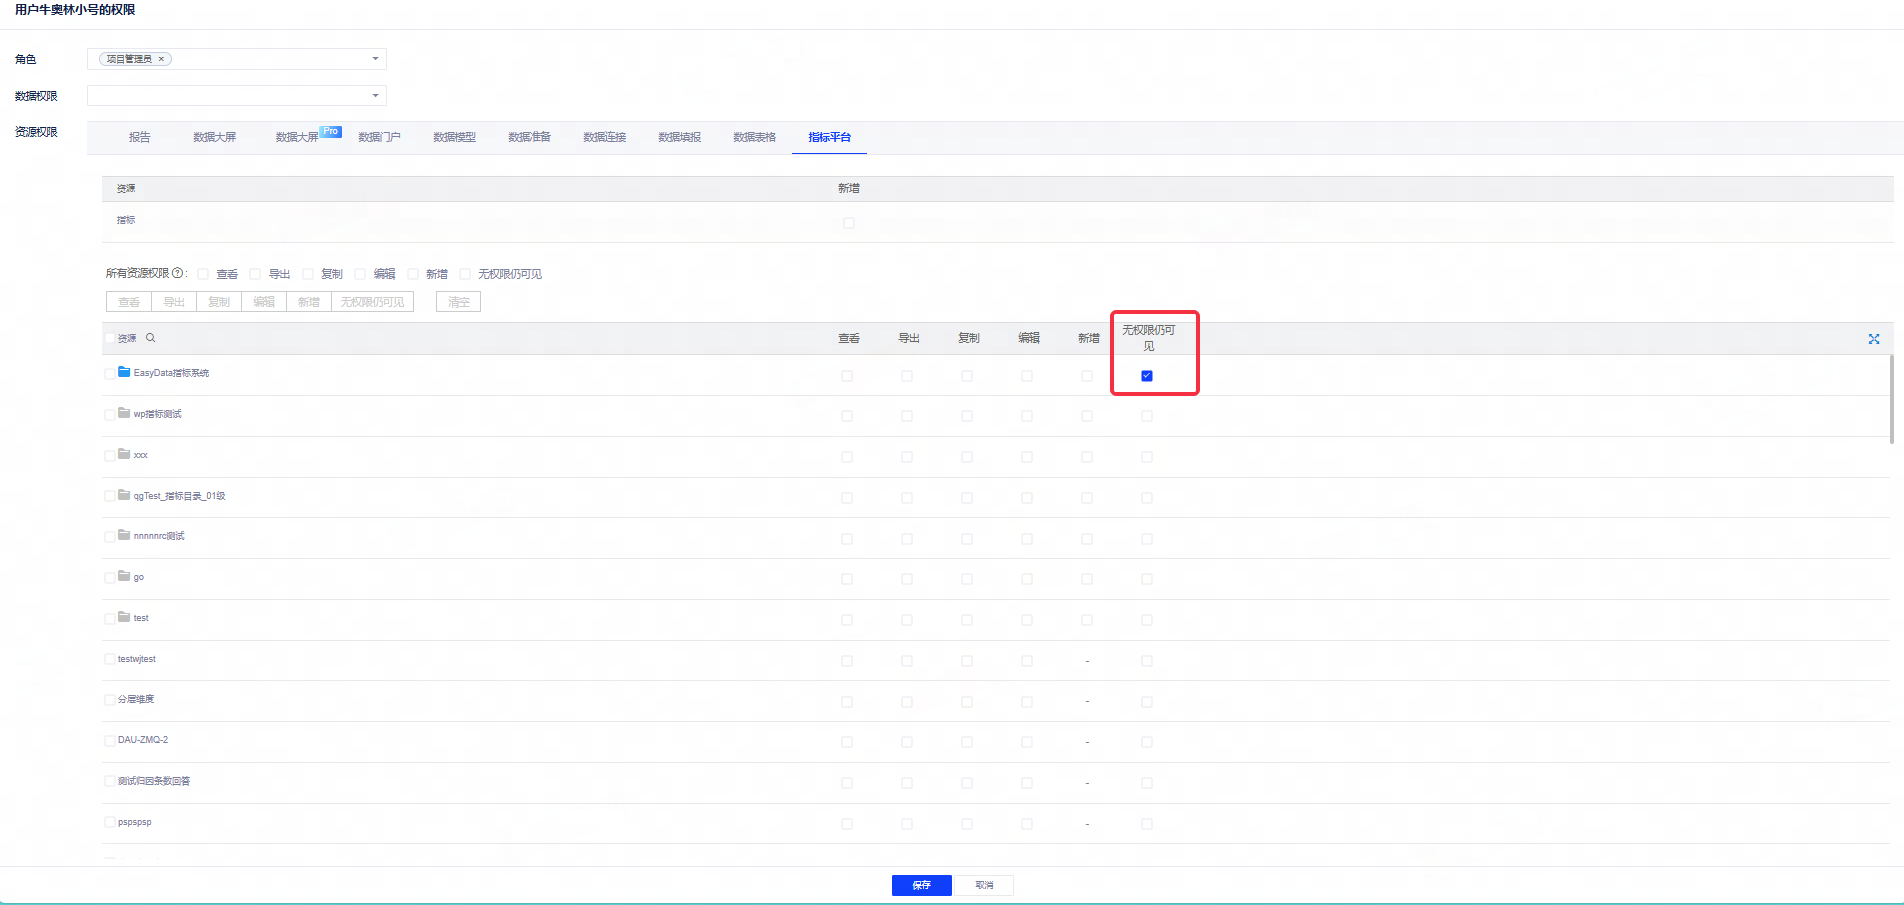
Task: Click the search icon beside 资源 header
Action: click(x=151, y=338)
